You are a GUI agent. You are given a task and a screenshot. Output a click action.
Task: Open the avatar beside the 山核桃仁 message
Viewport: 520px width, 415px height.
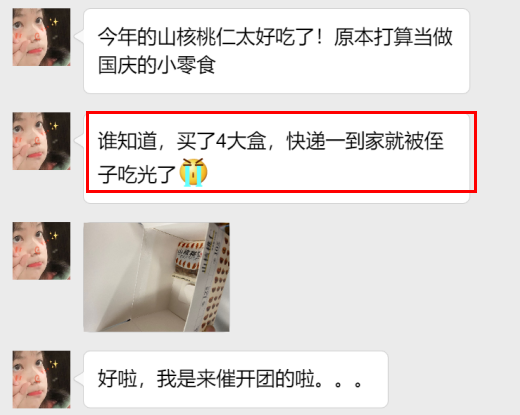41,37
